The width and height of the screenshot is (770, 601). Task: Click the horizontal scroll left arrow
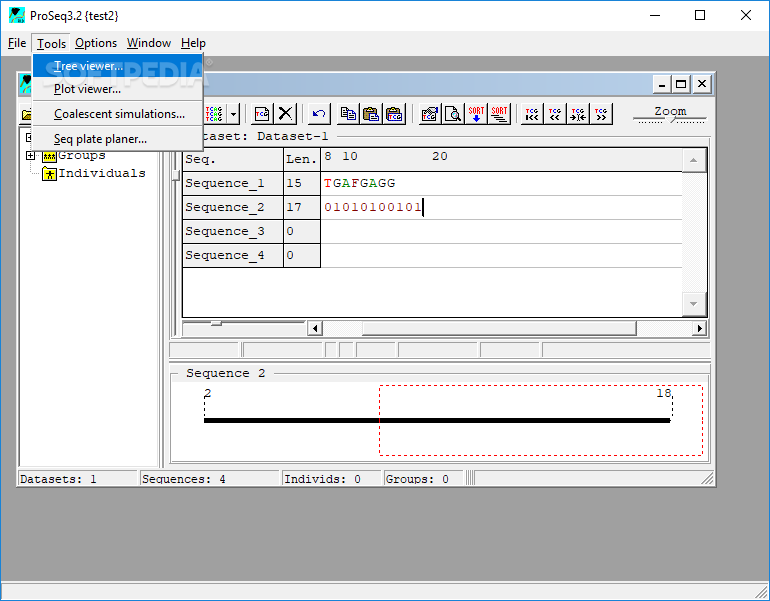315,328
